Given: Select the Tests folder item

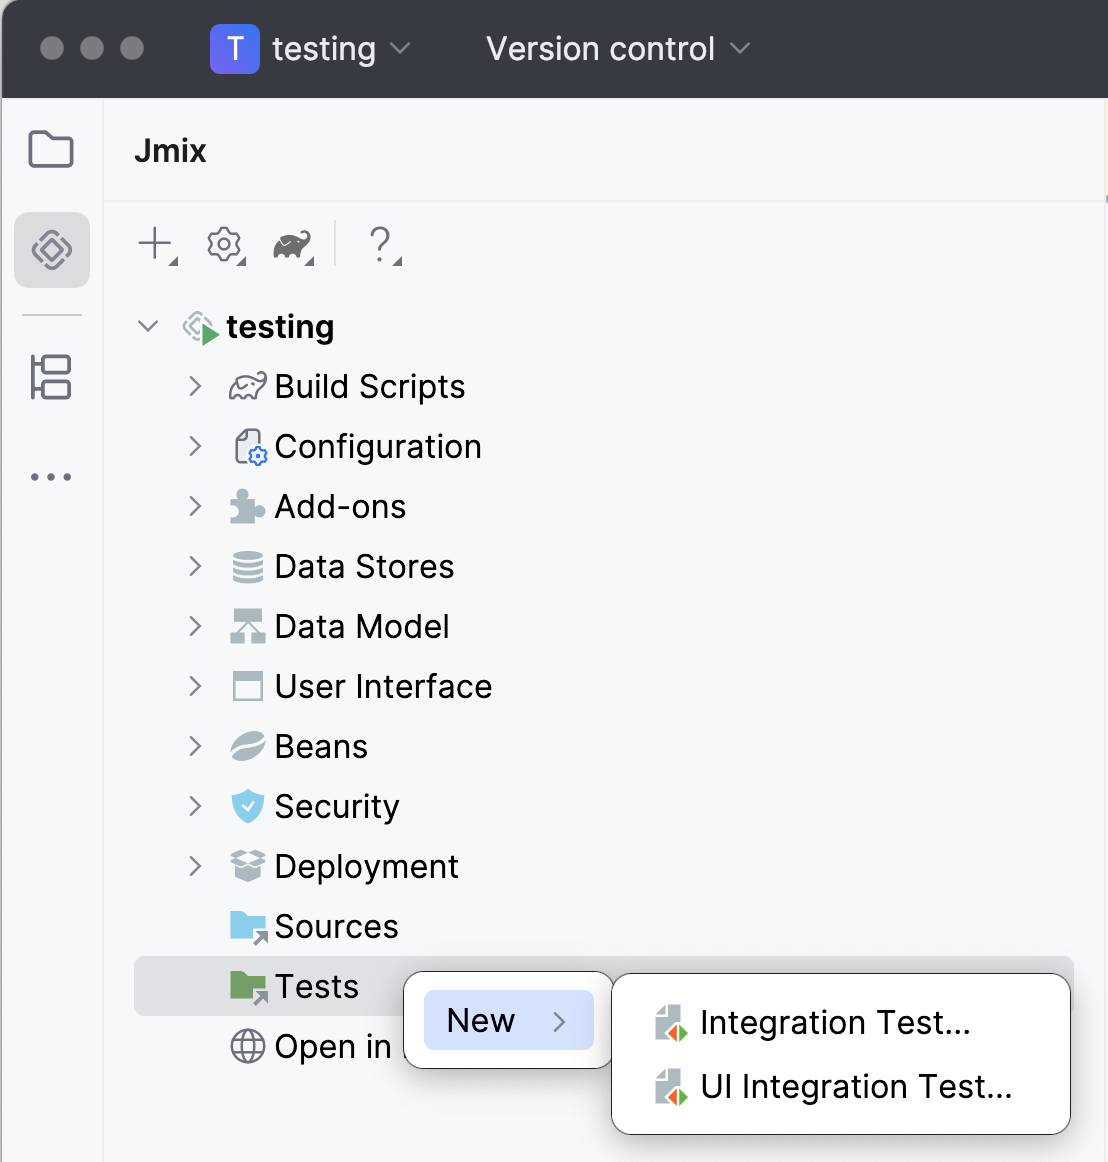Looking at the screenshot, I should pyautogui.click(x=316, y=986).
